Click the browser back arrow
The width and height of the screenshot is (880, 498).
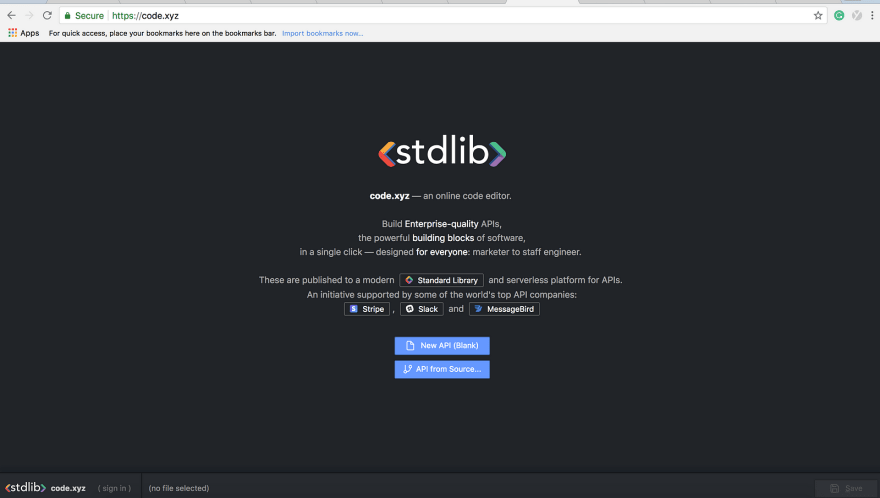(x=11, y=16)
